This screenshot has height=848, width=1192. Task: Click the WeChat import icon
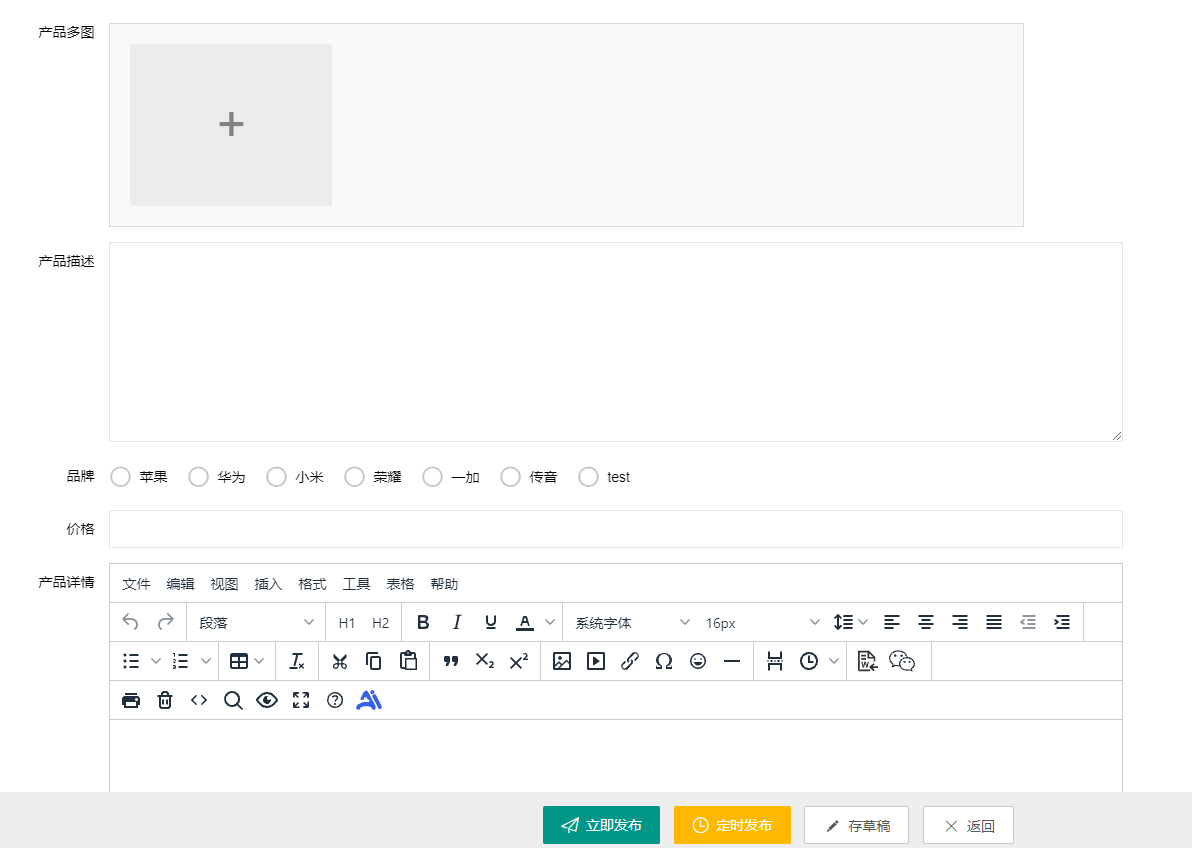pyautogui.click(x=902, y=661)
